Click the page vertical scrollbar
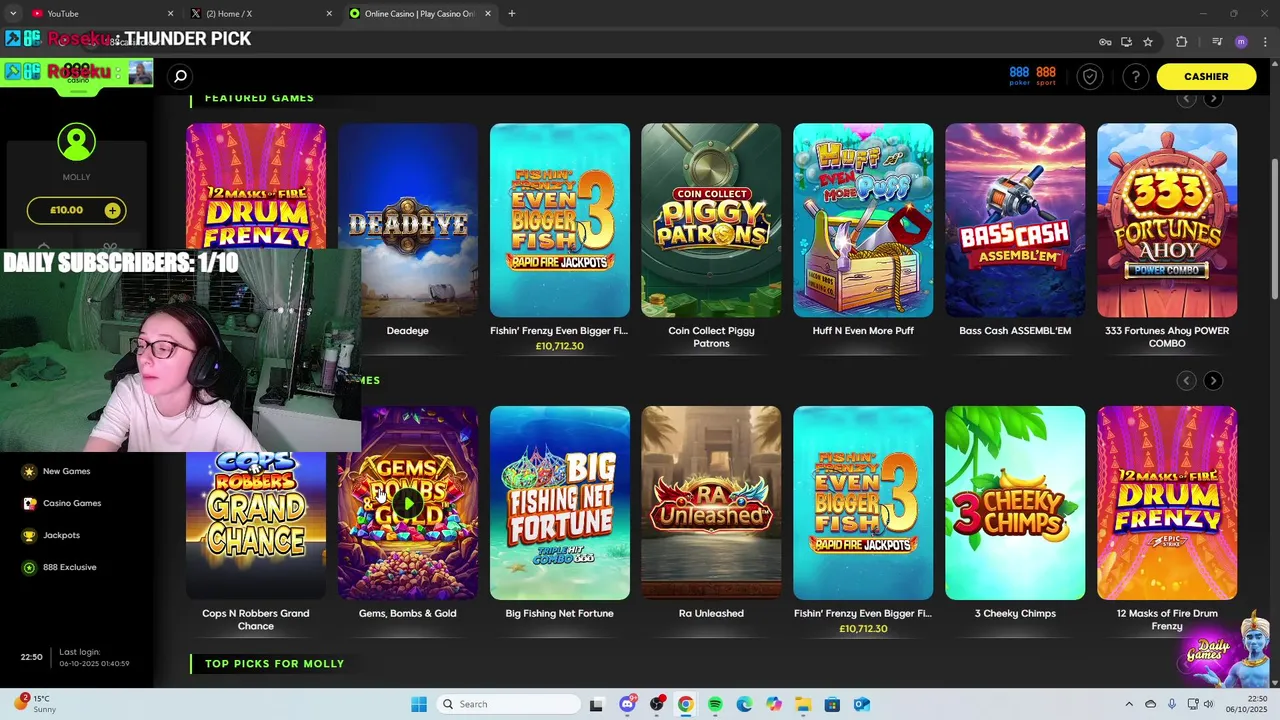The height and width of the screenshot is (720, 1280). tap(1274, 230)
